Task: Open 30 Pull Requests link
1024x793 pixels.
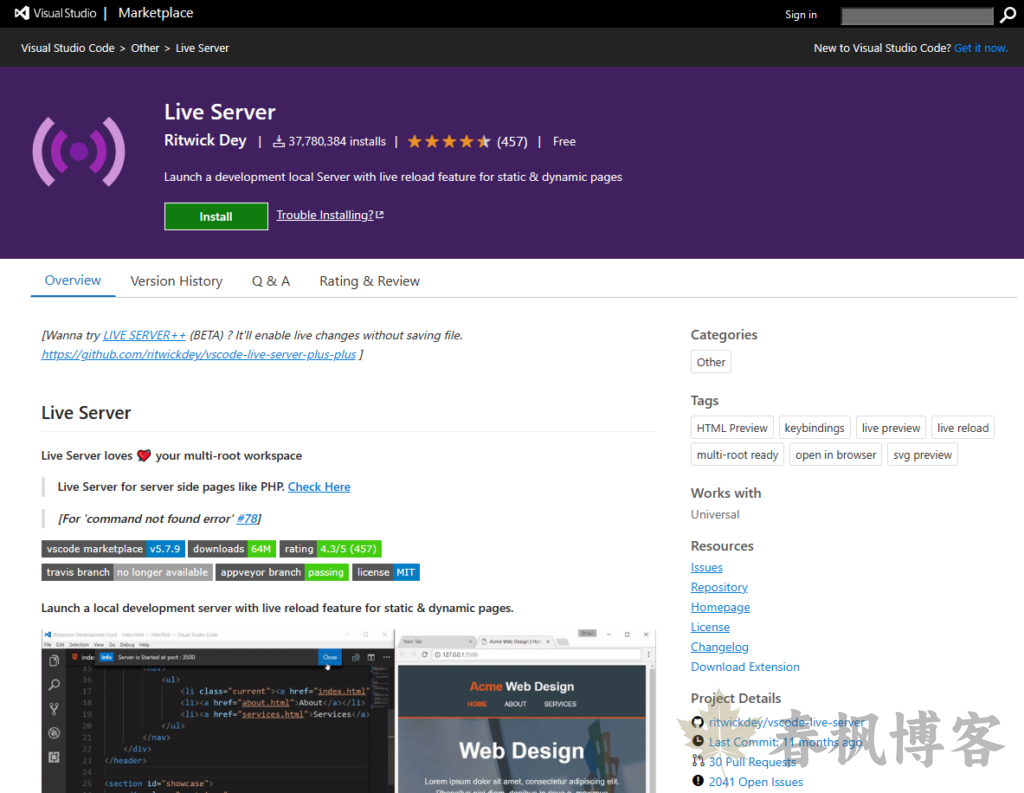Action: point(752,762)
